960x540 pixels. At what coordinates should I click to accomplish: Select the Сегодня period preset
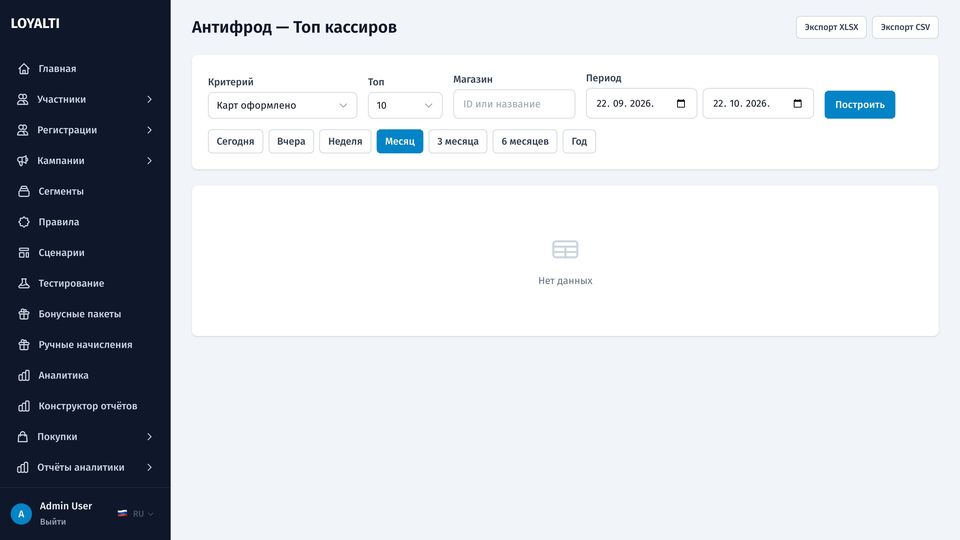pyautogui.click(x=235, y=141)
